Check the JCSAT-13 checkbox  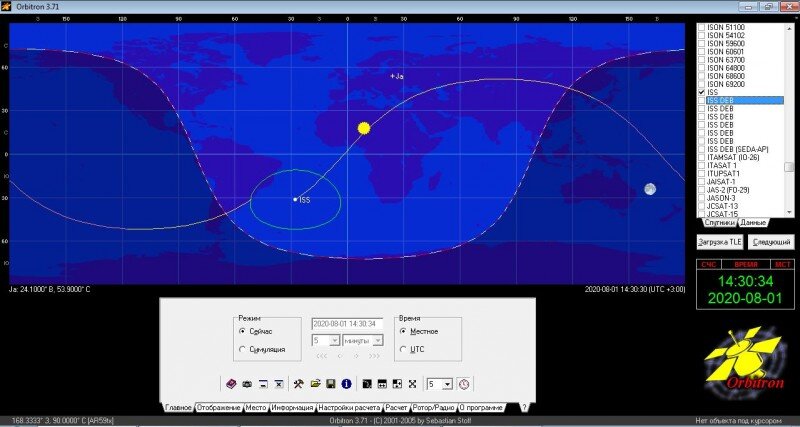click(x=702, y=206)
